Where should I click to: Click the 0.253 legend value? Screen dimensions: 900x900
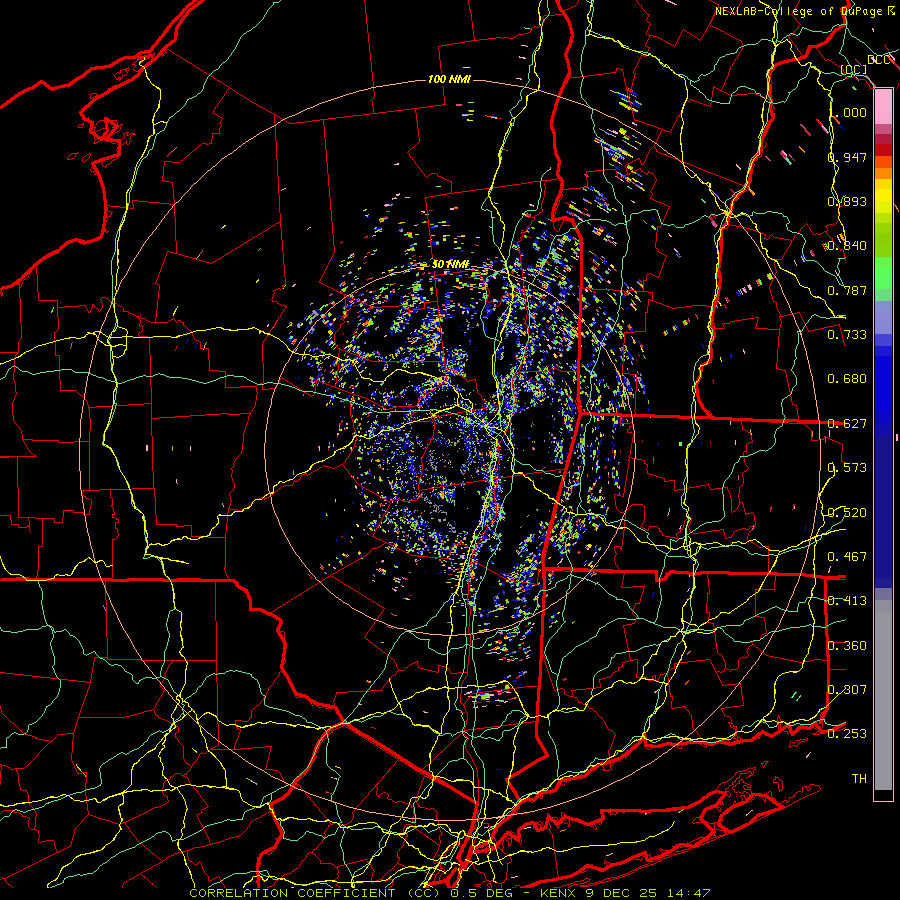click(x=847, y=734)
